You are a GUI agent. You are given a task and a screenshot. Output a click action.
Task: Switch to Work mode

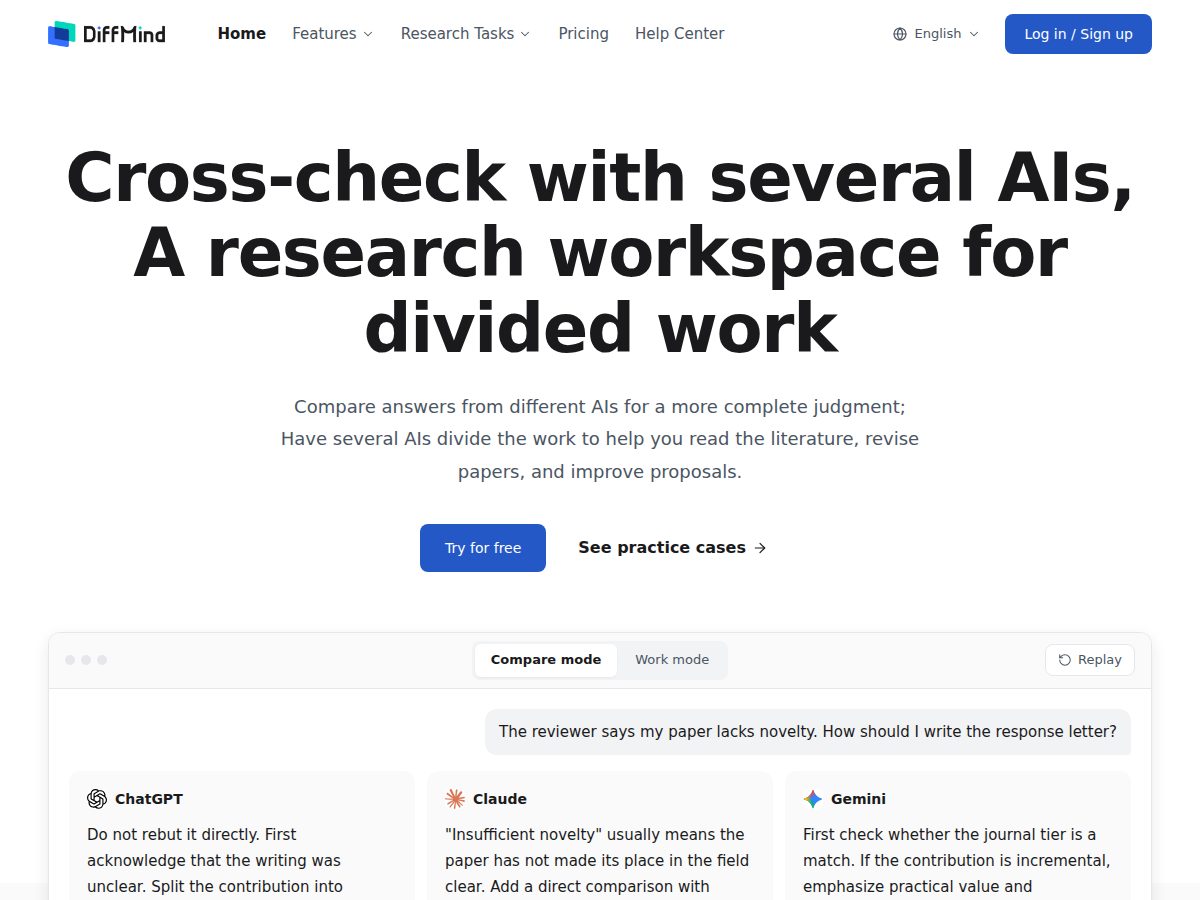672,660
